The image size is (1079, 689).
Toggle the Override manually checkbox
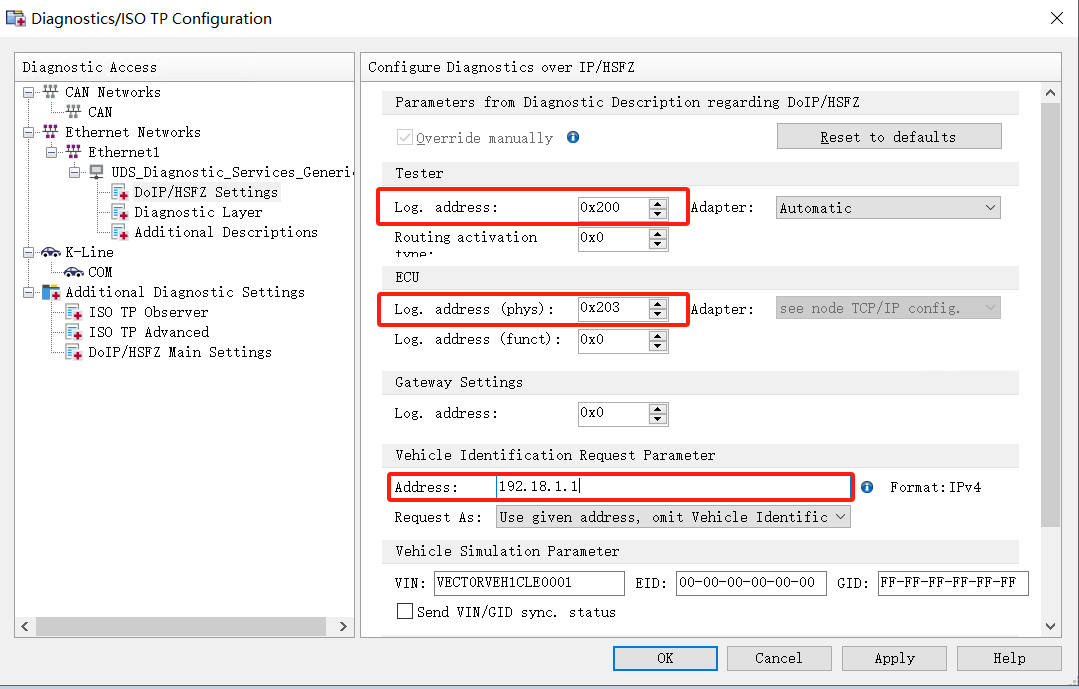pos(405,138)
